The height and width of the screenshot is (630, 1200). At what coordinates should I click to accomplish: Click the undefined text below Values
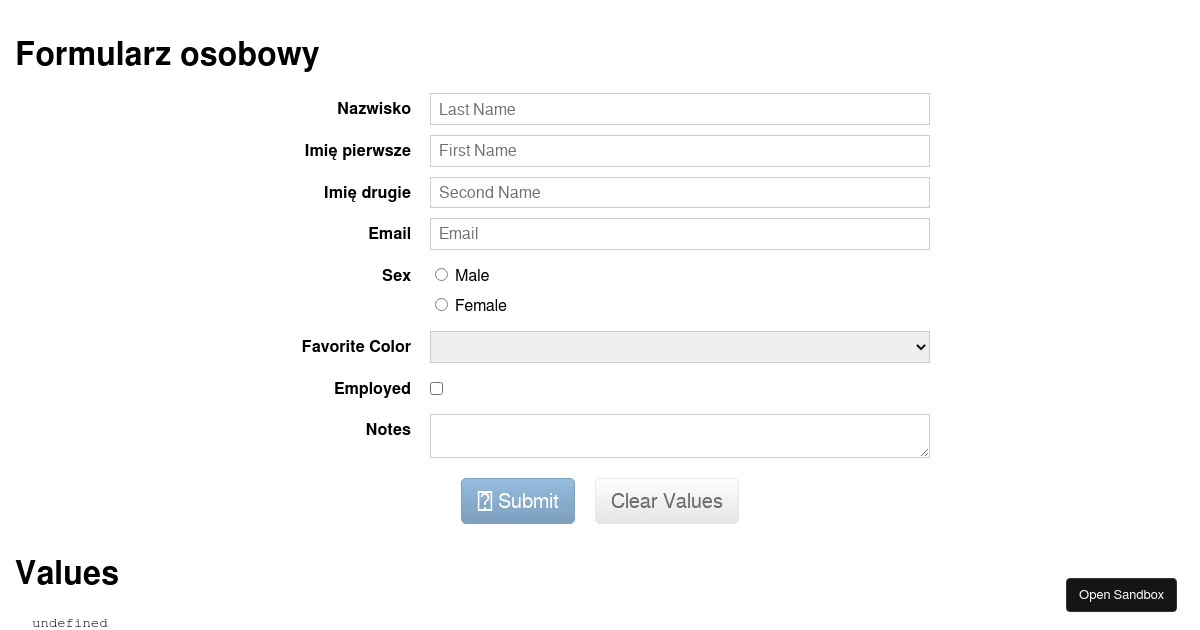tap(70, 622)
